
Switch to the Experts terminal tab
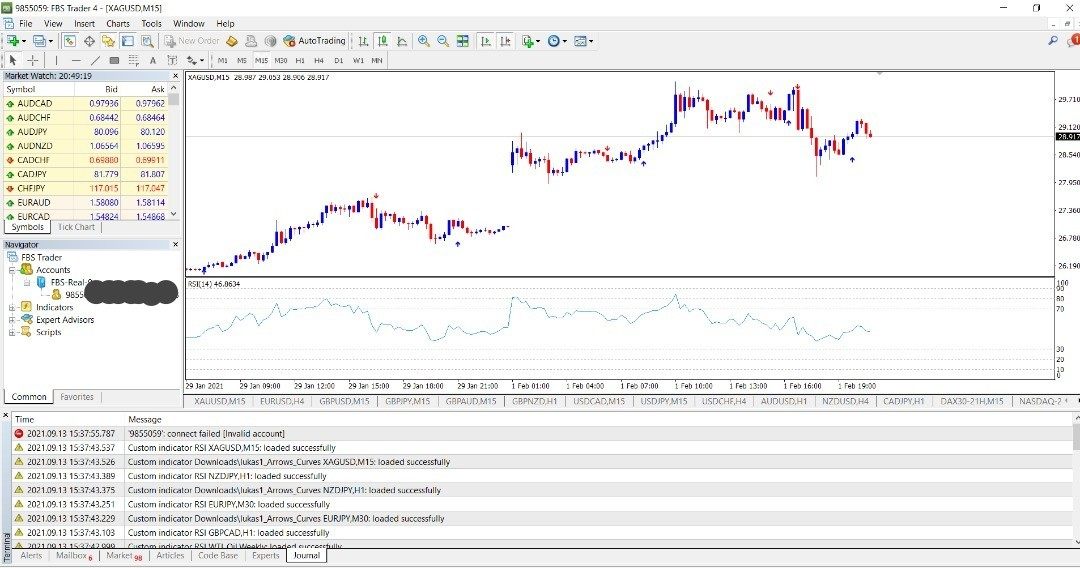pos(265,555)
